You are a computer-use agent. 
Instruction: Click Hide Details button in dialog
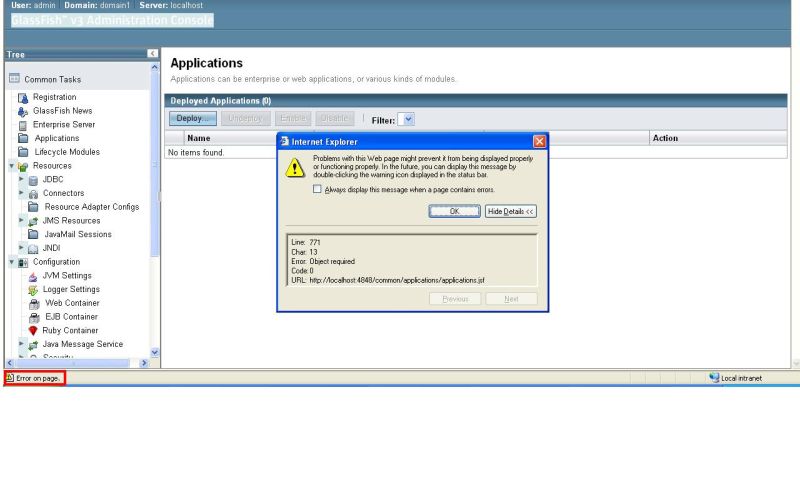(511, 211)
